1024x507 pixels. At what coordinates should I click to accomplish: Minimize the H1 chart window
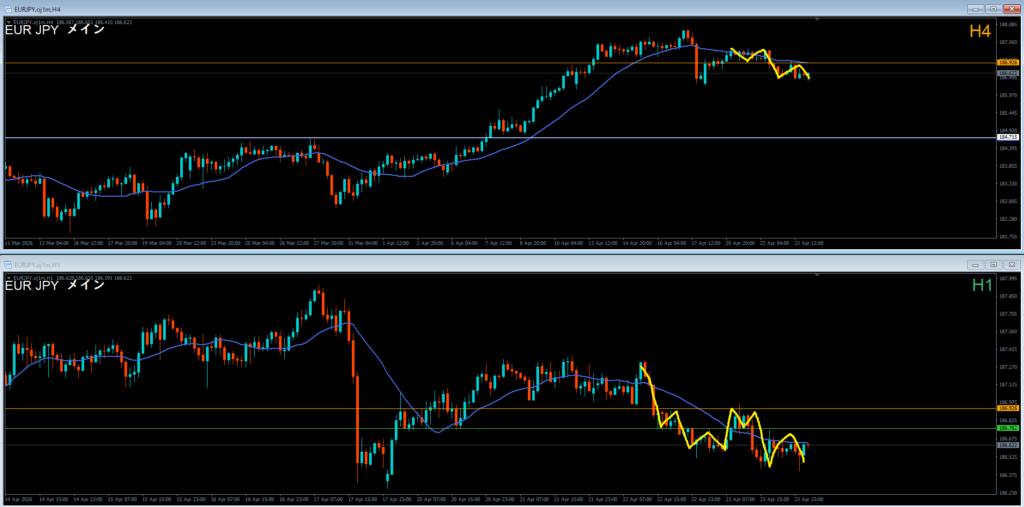coord(976,264)
